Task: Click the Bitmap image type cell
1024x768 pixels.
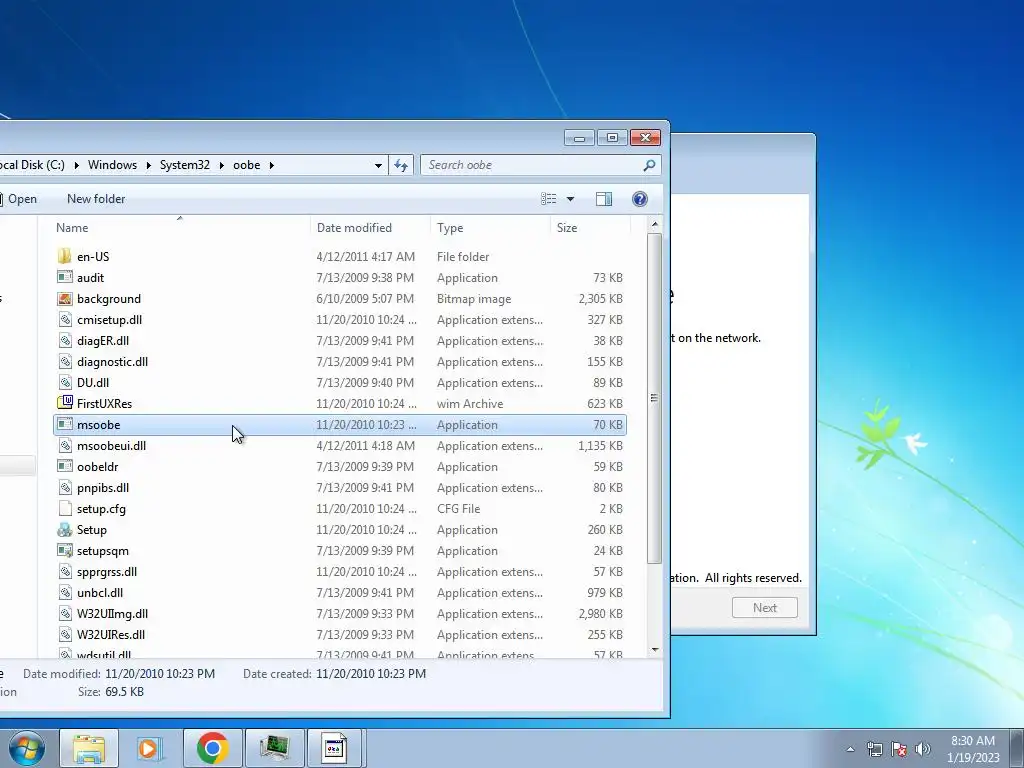Action: click(x=474, y=298)
